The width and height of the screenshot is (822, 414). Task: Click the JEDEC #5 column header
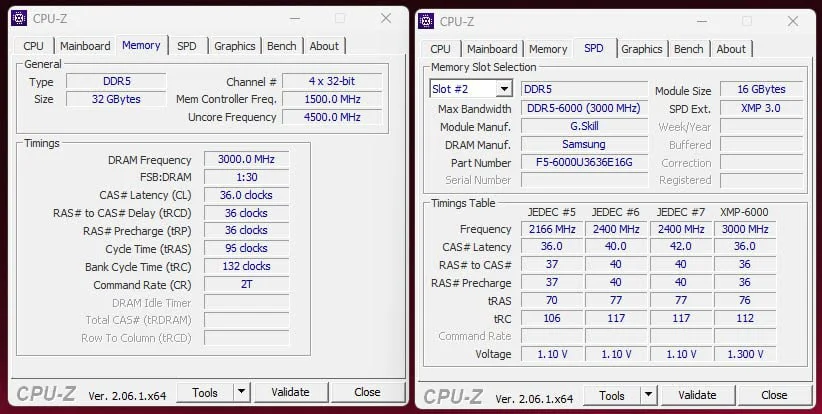[551, 212]
